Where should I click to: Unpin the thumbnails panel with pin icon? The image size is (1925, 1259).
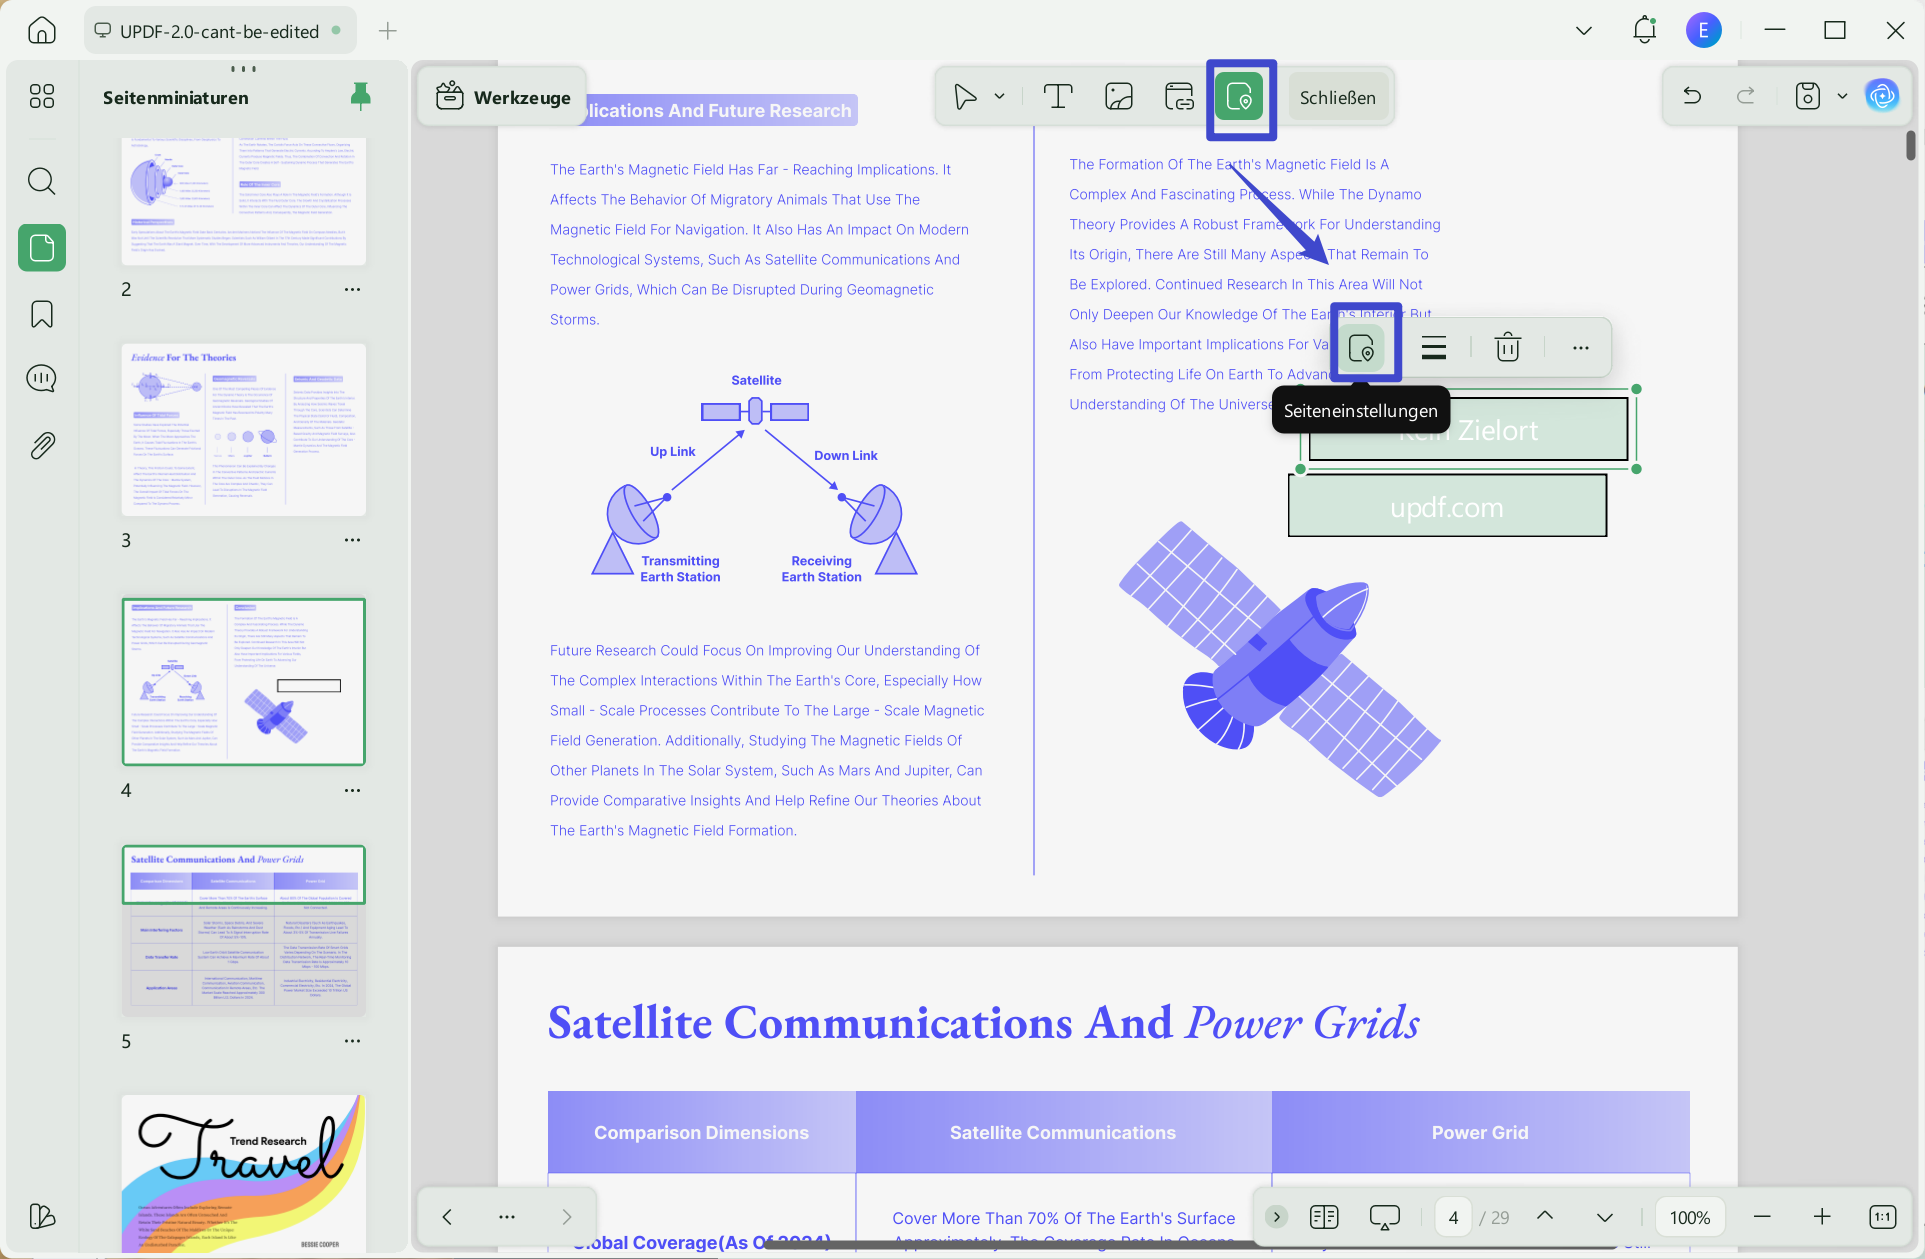pyautogui.click(x=361, y=96)
